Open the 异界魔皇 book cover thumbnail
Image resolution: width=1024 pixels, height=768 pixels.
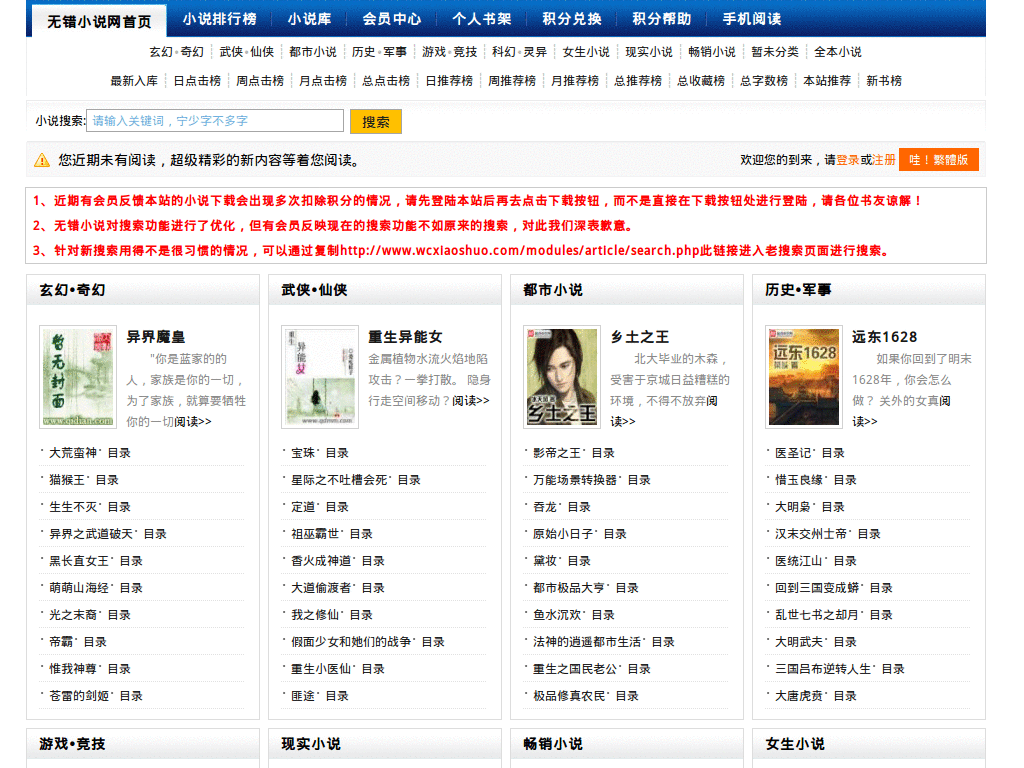77,375
